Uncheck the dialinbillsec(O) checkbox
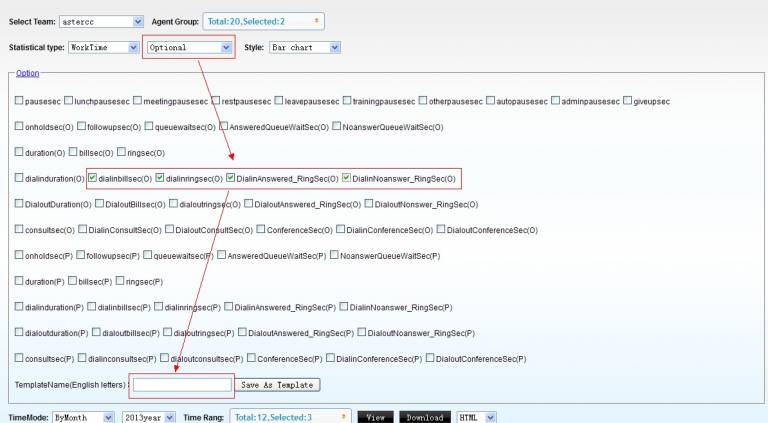768x423 pixels. pyautogui.click(x=93, y=178)
